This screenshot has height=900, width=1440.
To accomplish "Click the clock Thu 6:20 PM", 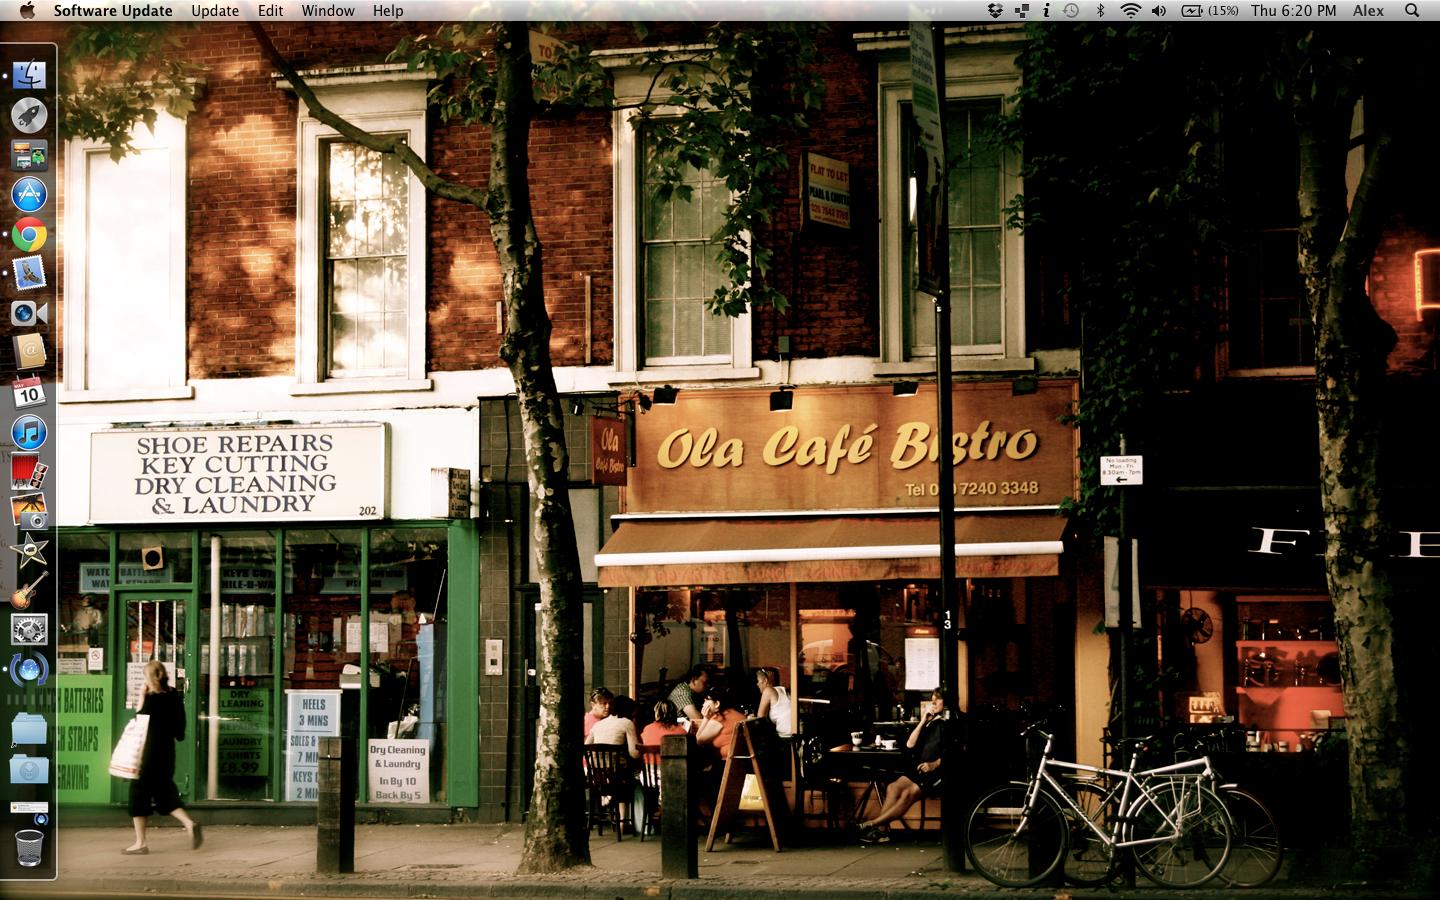I will [x=1293, y=11].
